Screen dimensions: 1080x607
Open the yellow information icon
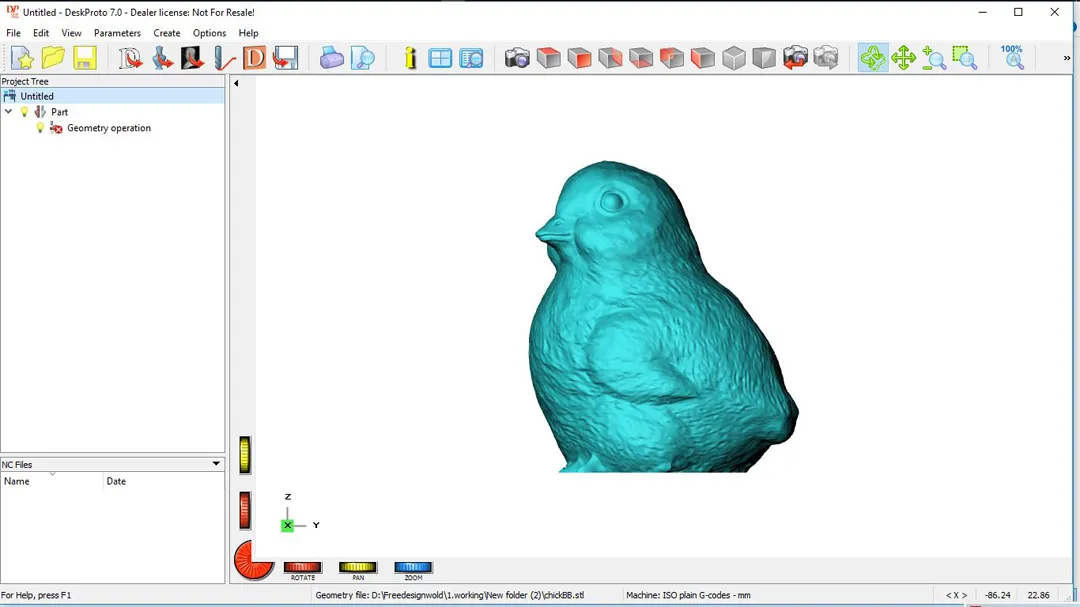pos(410,58)
